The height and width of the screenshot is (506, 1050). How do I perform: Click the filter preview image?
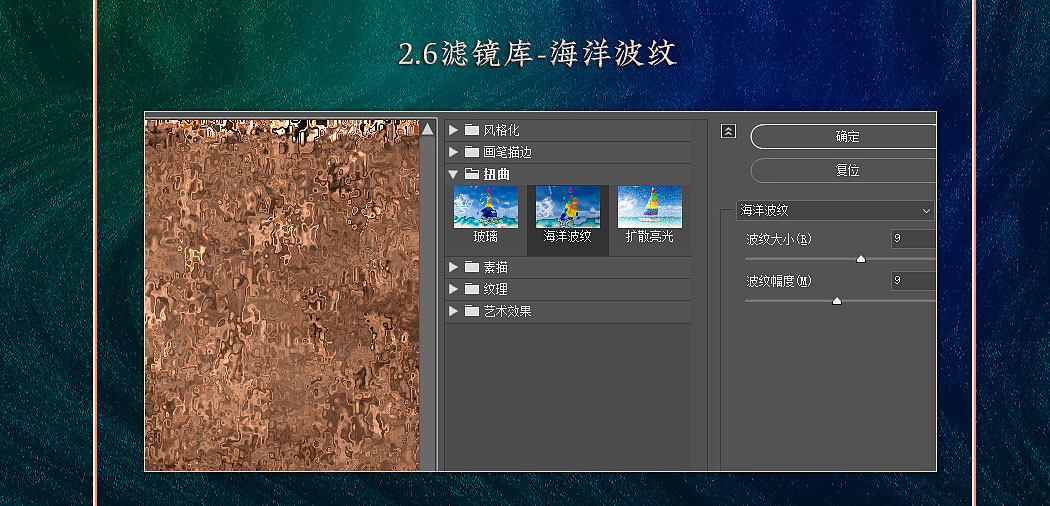coord(282,295)
